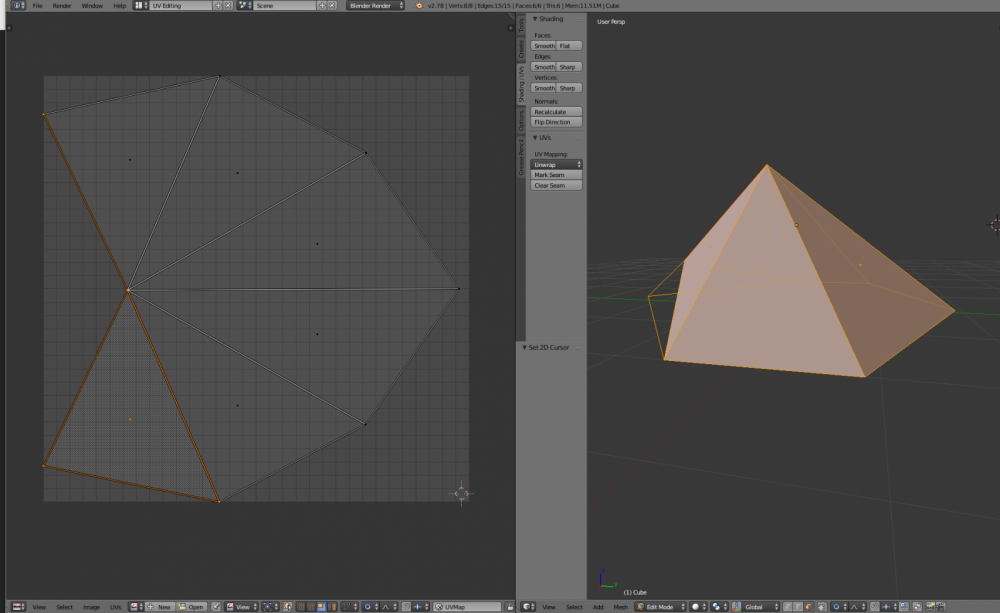Click the viewport shading sphere icon
The image size is (1000, 613).
[x=696, y=607]
